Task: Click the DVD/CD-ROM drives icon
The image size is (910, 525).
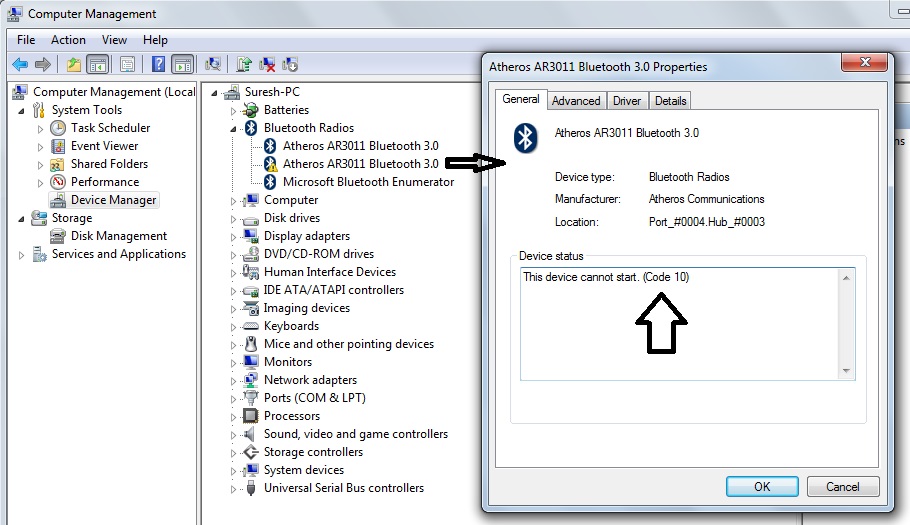Action: coord(251,254)
